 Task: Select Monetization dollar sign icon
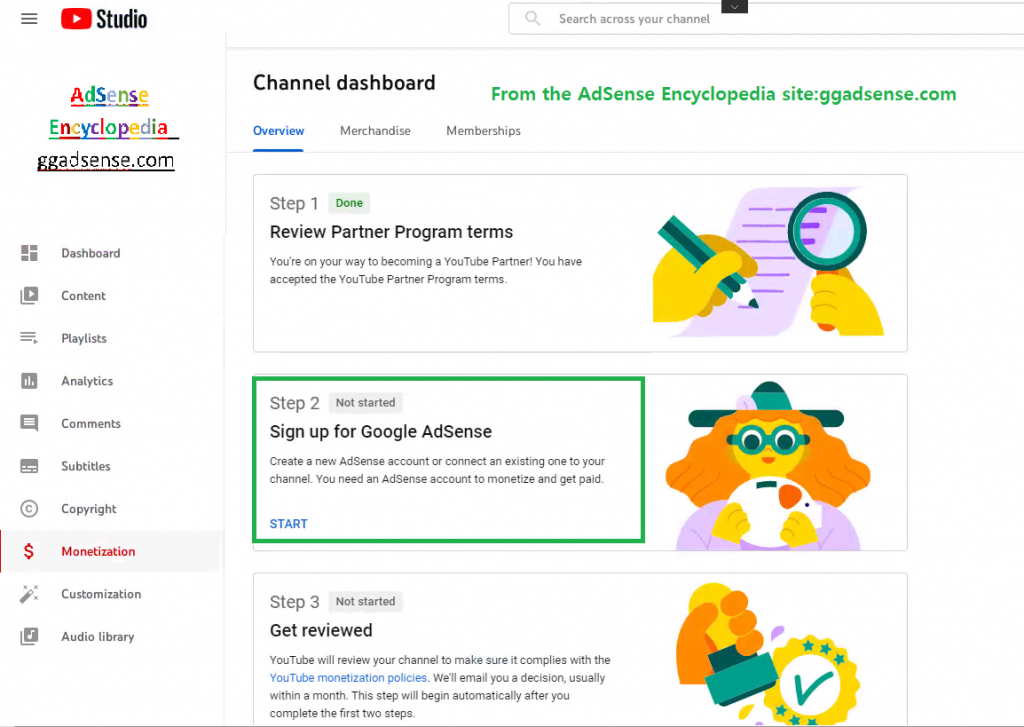29,551
